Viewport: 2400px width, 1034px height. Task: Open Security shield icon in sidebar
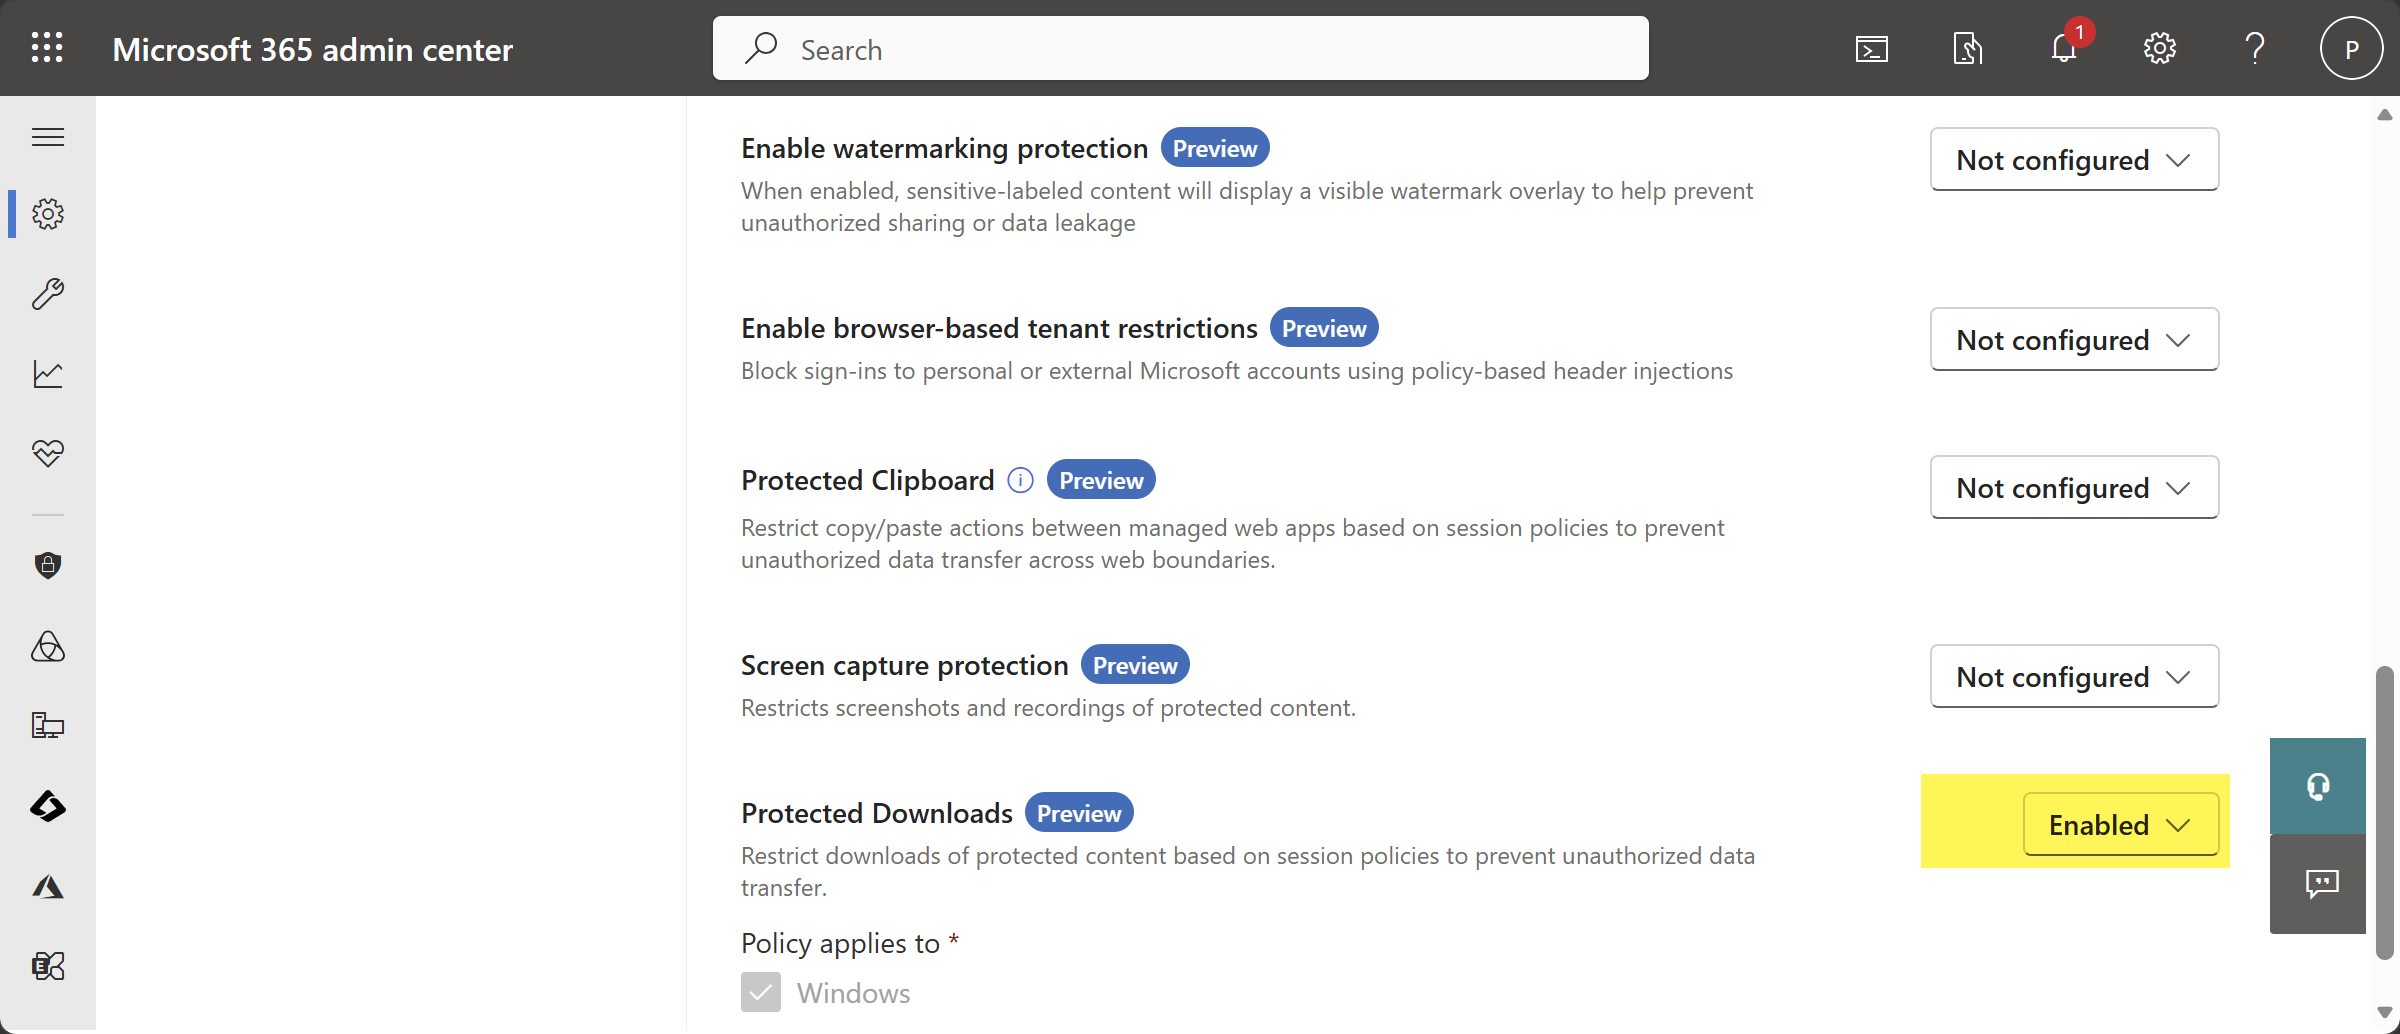(48, 566)
